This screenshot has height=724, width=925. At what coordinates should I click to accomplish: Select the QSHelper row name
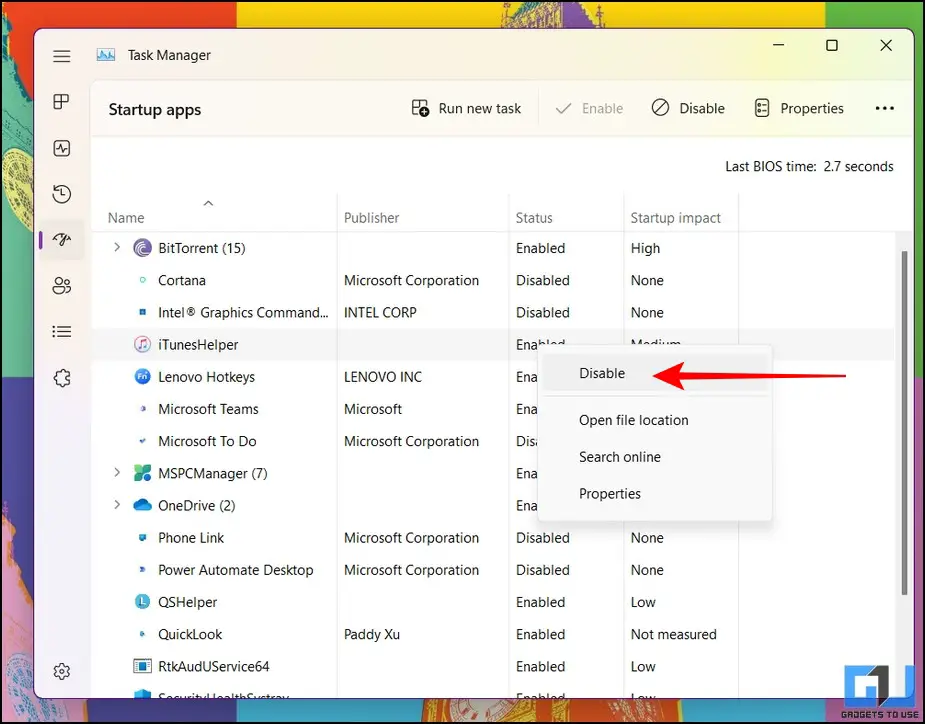coord(188,602)
